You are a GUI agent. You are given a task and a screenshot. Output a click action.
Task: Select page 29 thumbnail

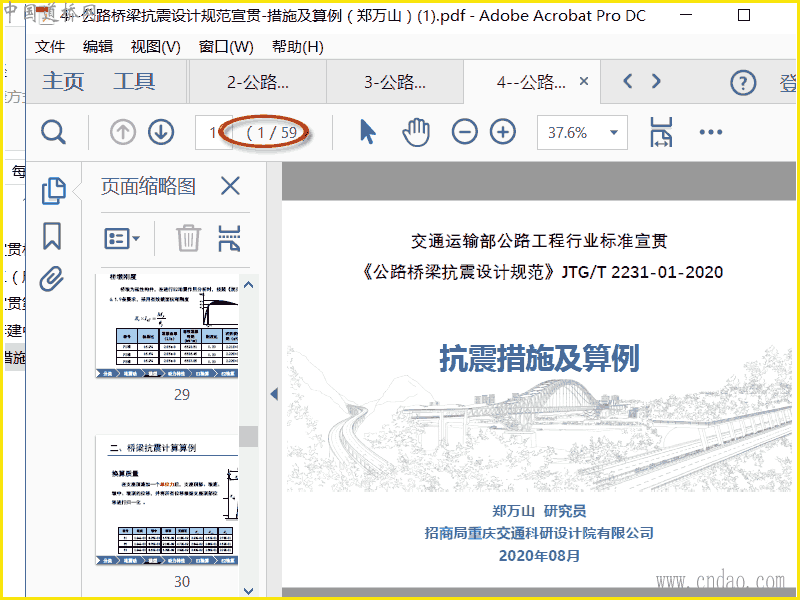(167, 326)
